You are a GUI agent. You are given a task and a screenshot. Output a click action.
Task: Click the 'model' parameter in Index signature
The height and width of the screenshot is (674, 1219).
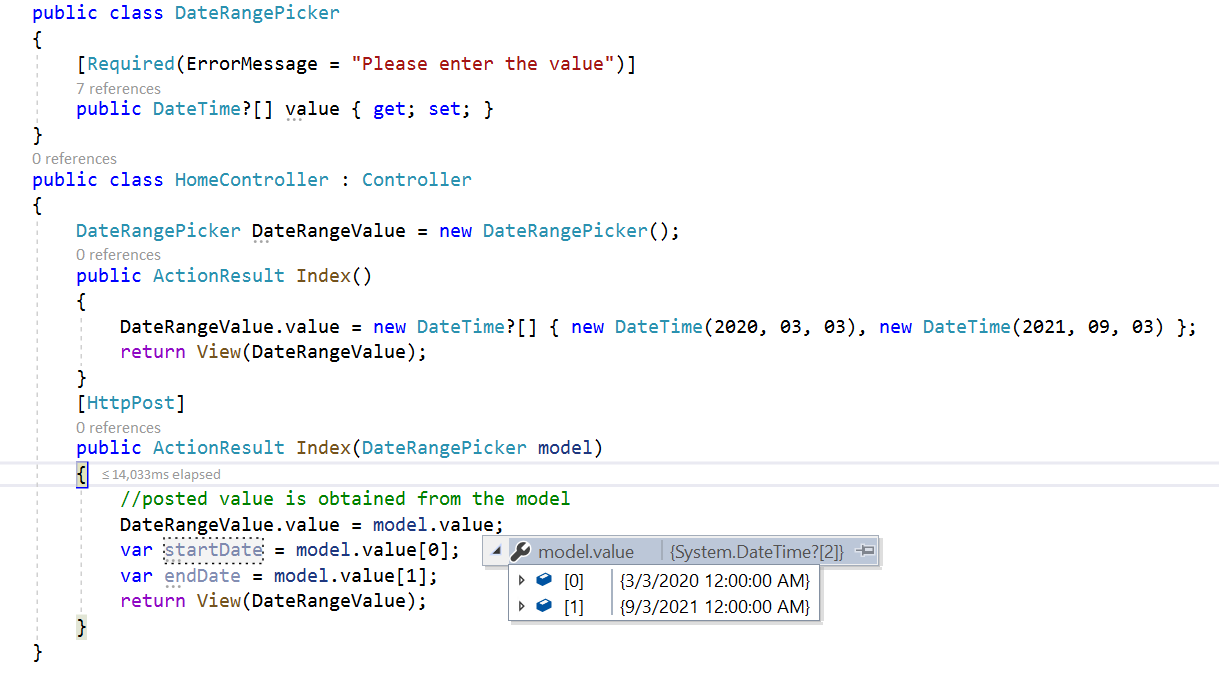(565, 447)
